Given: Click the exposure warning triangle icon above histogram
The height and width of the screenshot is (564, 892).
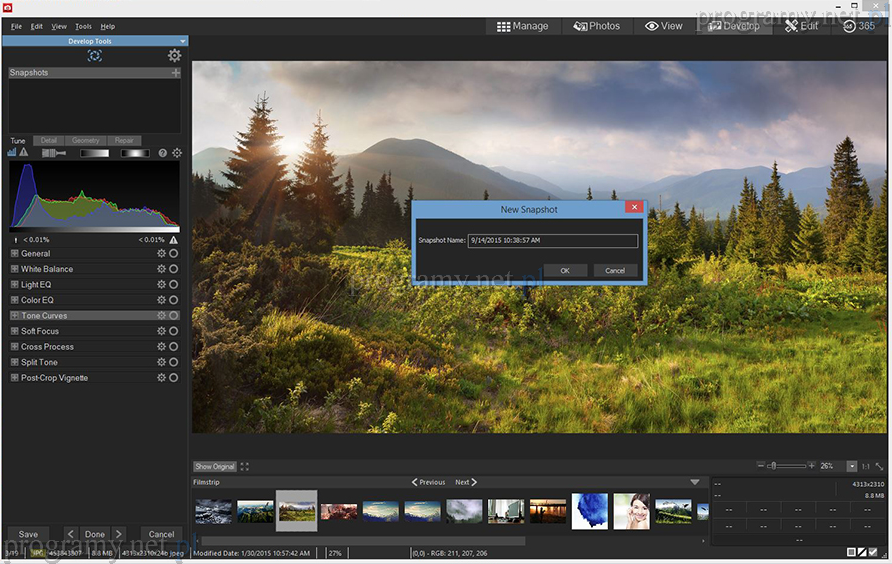Looking at the screenshot, I should [x=24, y=153].
